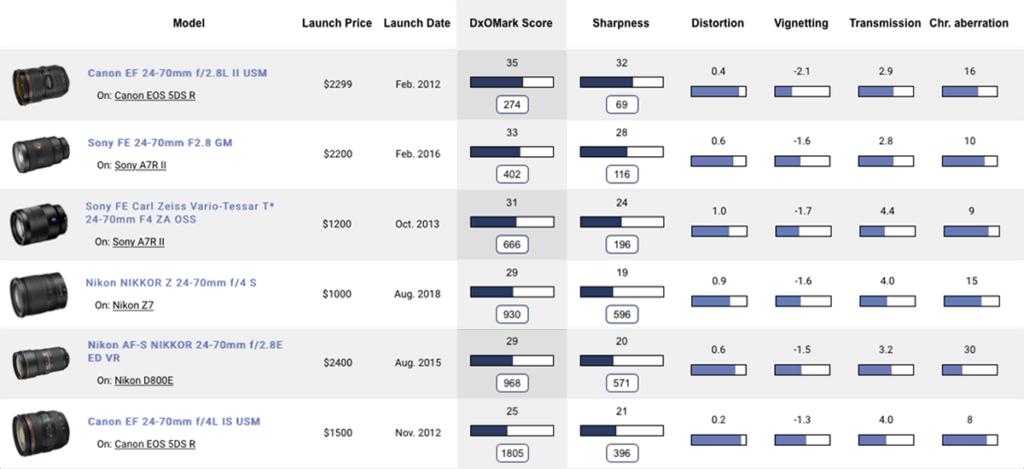Open Canon EF 24-70mm f/2.8L II USM lens thumbnail
The height and width of the screenshot is (469, 1024).
pos(40,84)
